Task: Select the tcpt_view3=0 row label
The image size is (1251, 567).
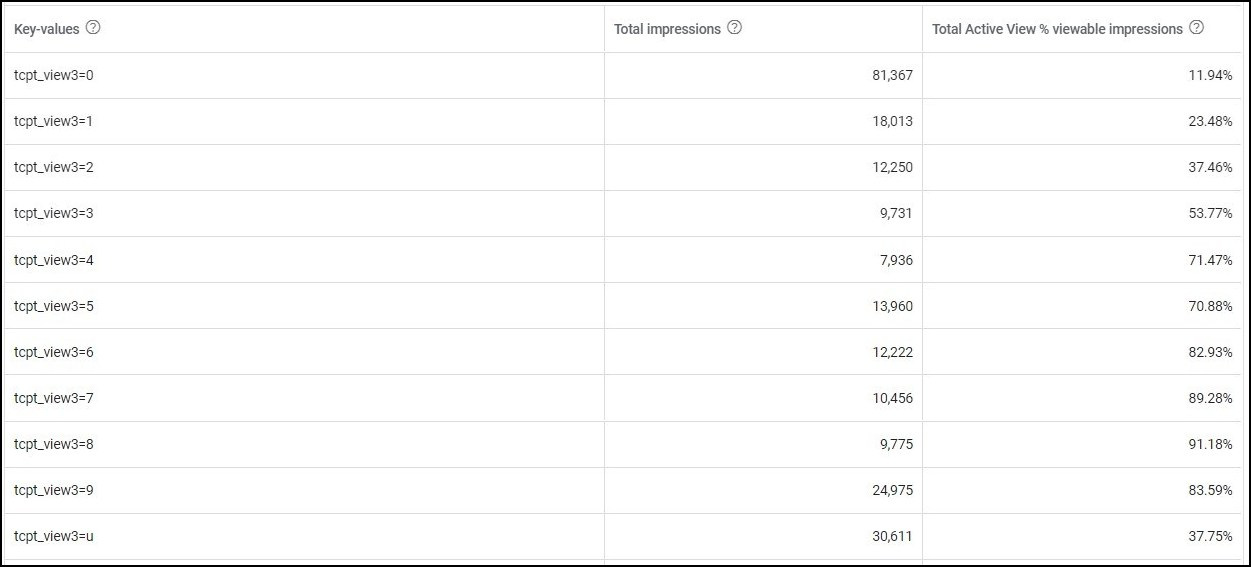Action: [54, 75]
